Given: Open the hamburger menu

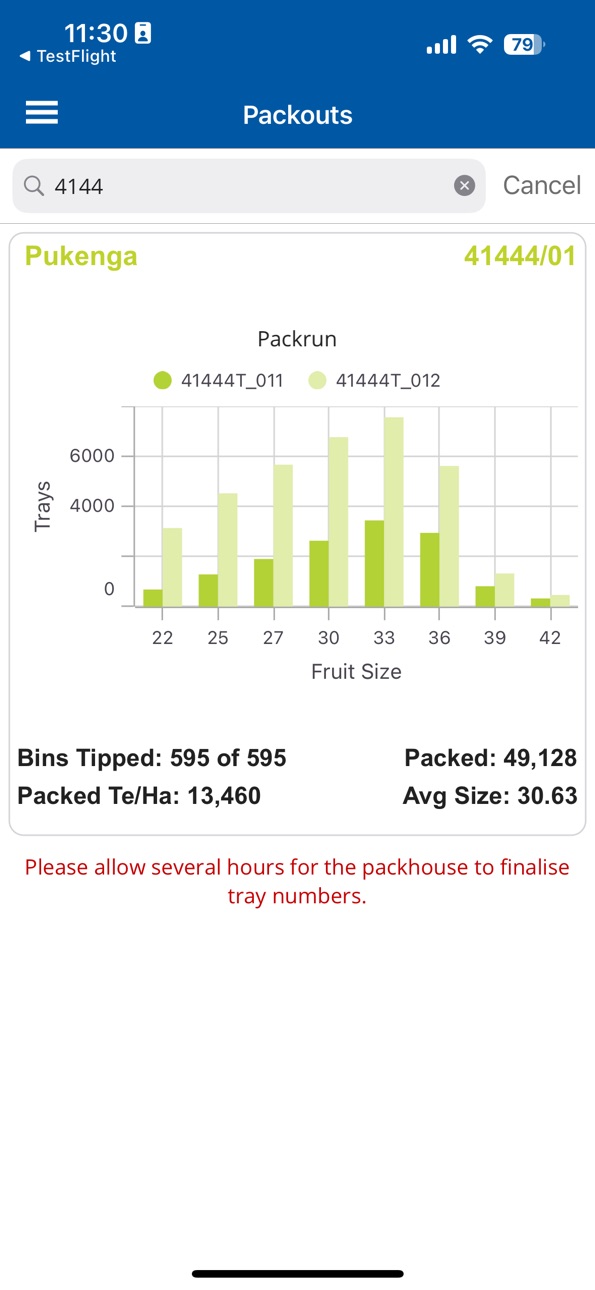Looking at the screenshot, I should (41, 114).
